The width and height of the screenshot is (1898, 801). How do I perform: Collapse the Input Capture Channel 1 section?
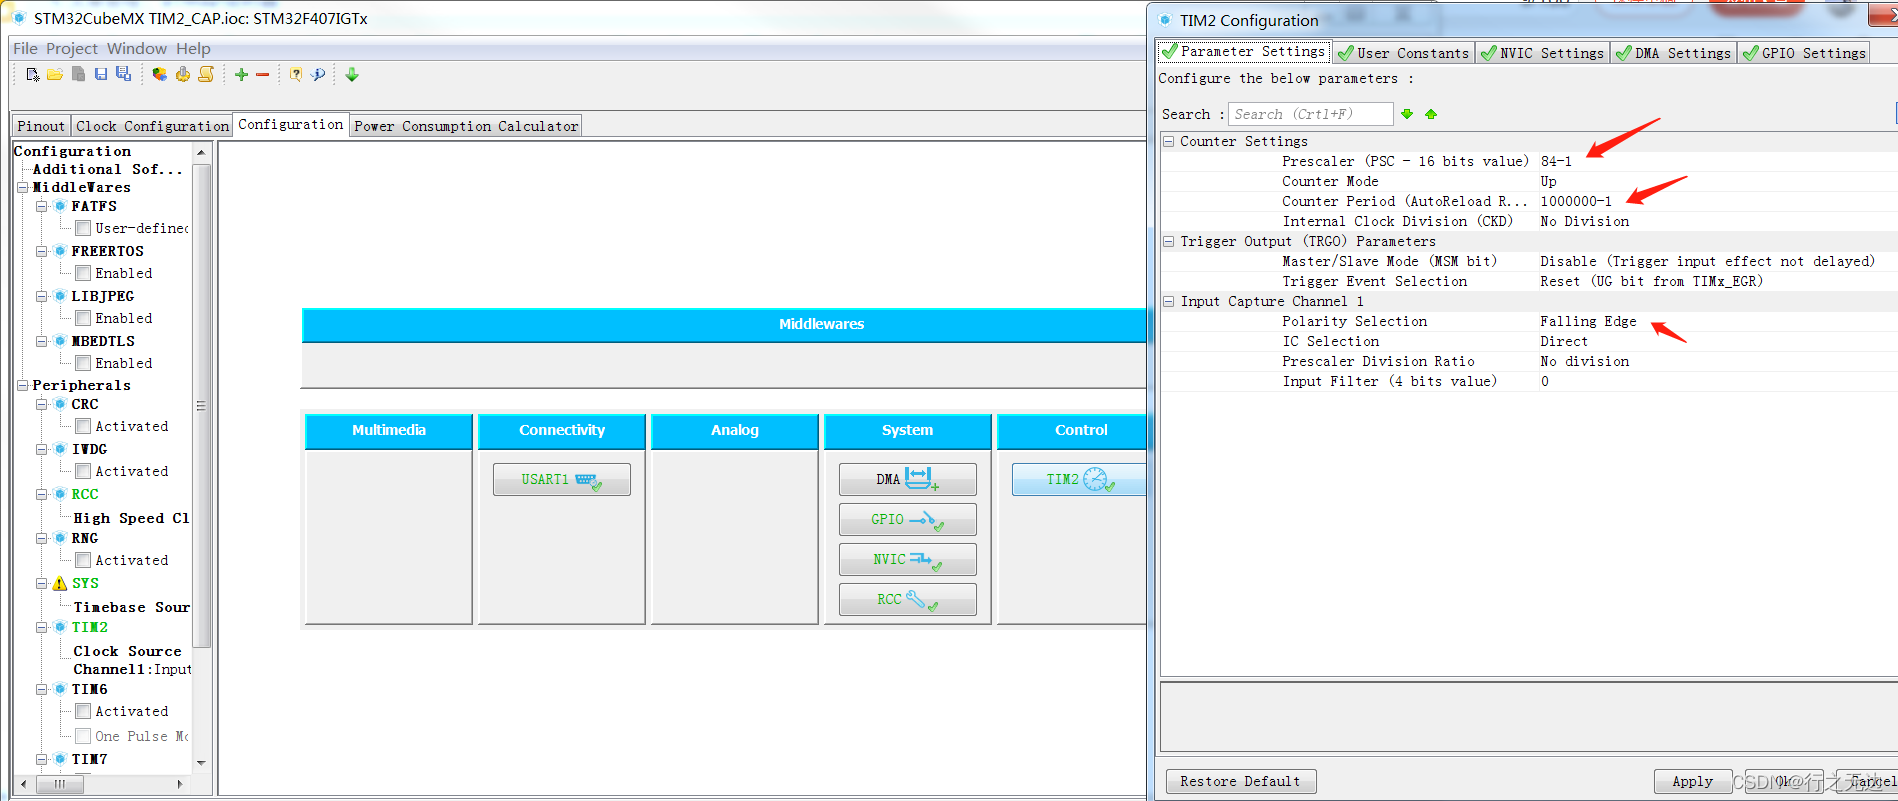click(1168, 301)
